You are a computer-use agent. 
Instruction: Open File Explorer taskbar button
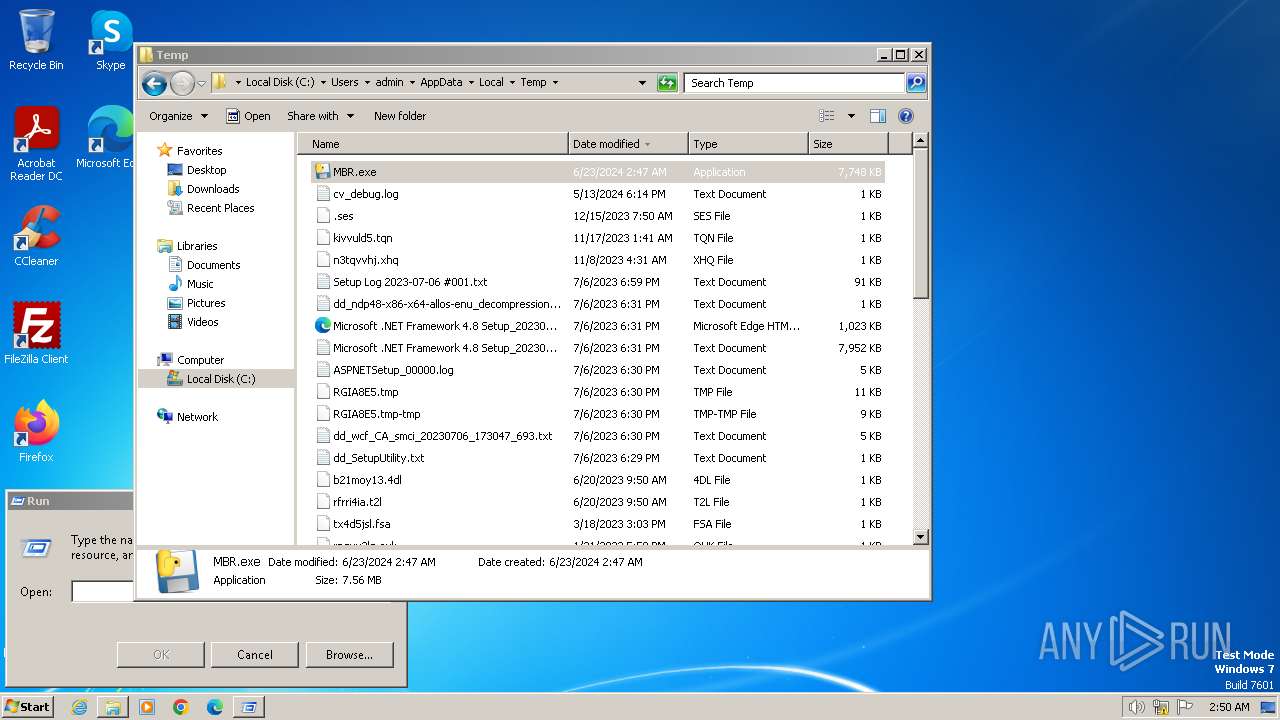113,707
